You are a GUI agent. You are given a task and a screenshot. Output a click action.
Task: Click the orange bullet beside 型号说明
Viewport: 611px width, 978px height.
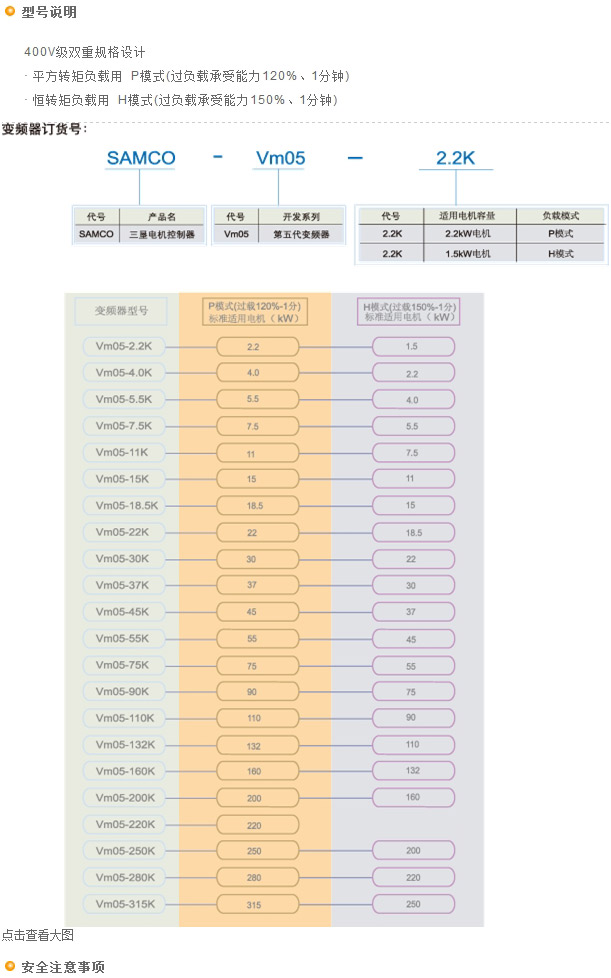click(9, 11)
